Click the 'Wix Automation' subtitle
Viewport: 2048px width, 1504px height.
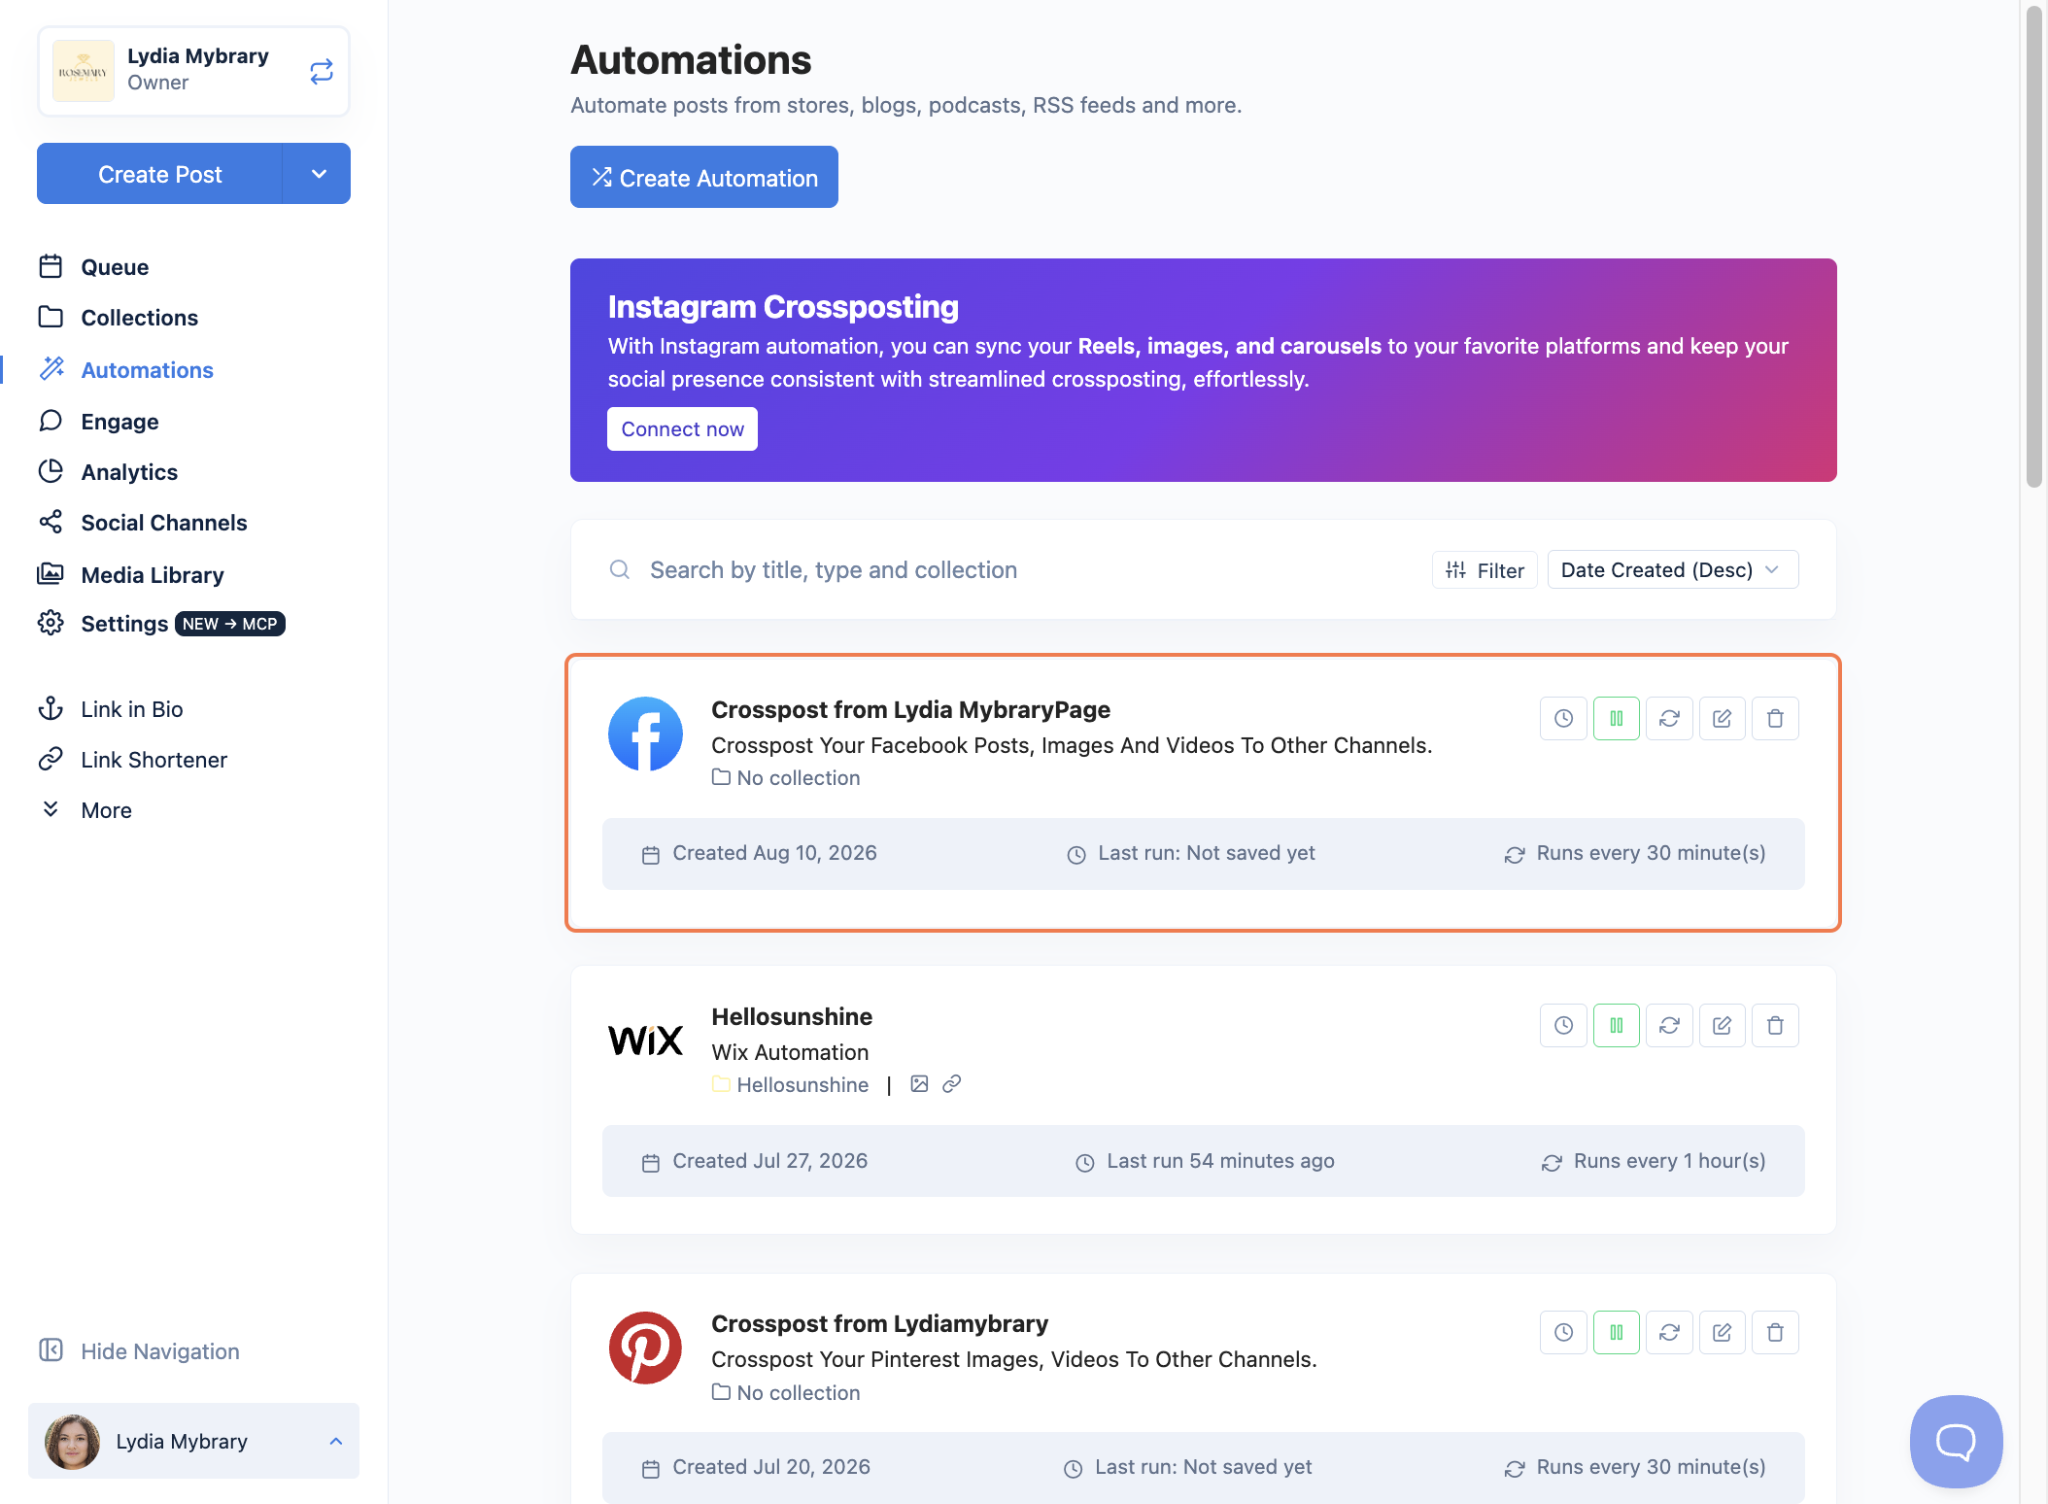(x=790, y=1052)
